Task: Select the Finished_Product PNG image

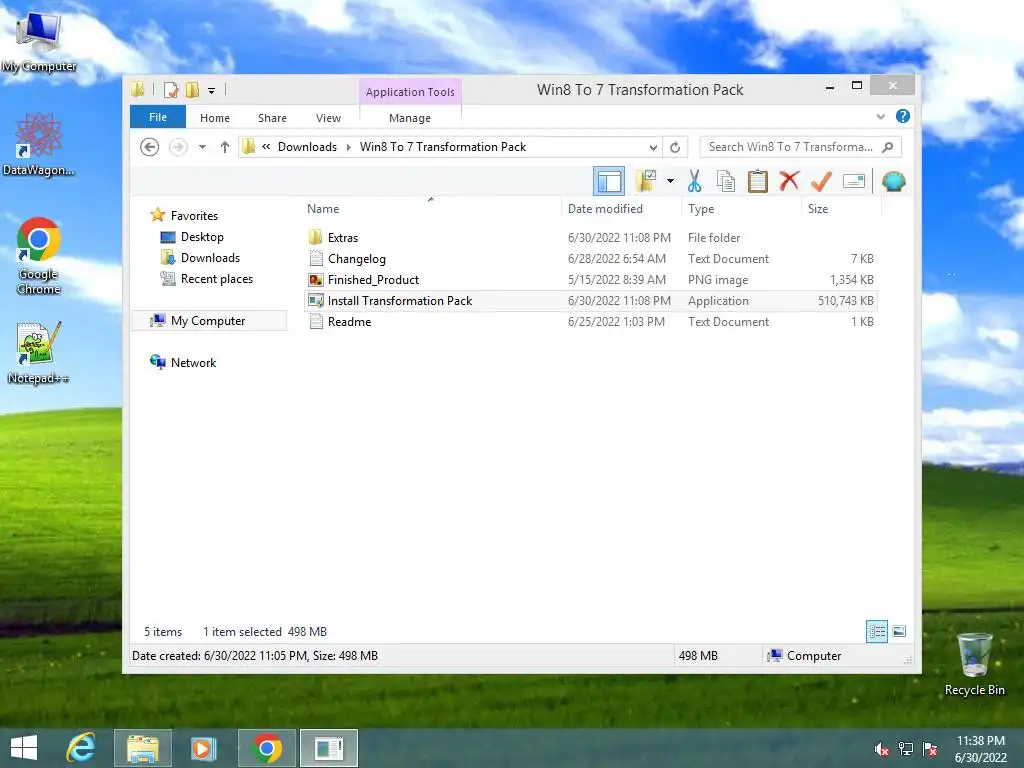Action: click(x=590, y=280)
